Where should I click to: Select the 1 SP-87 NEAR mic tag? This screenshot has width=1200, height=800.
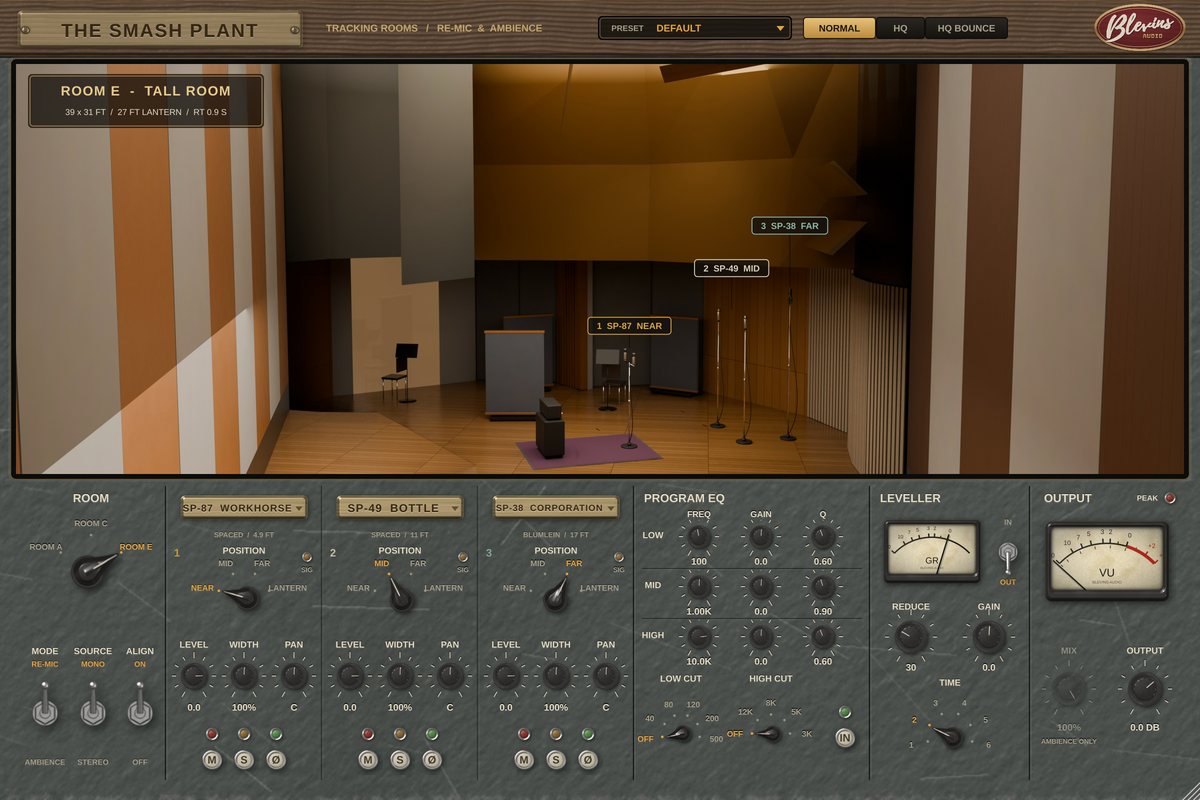[x=629, y=326]
